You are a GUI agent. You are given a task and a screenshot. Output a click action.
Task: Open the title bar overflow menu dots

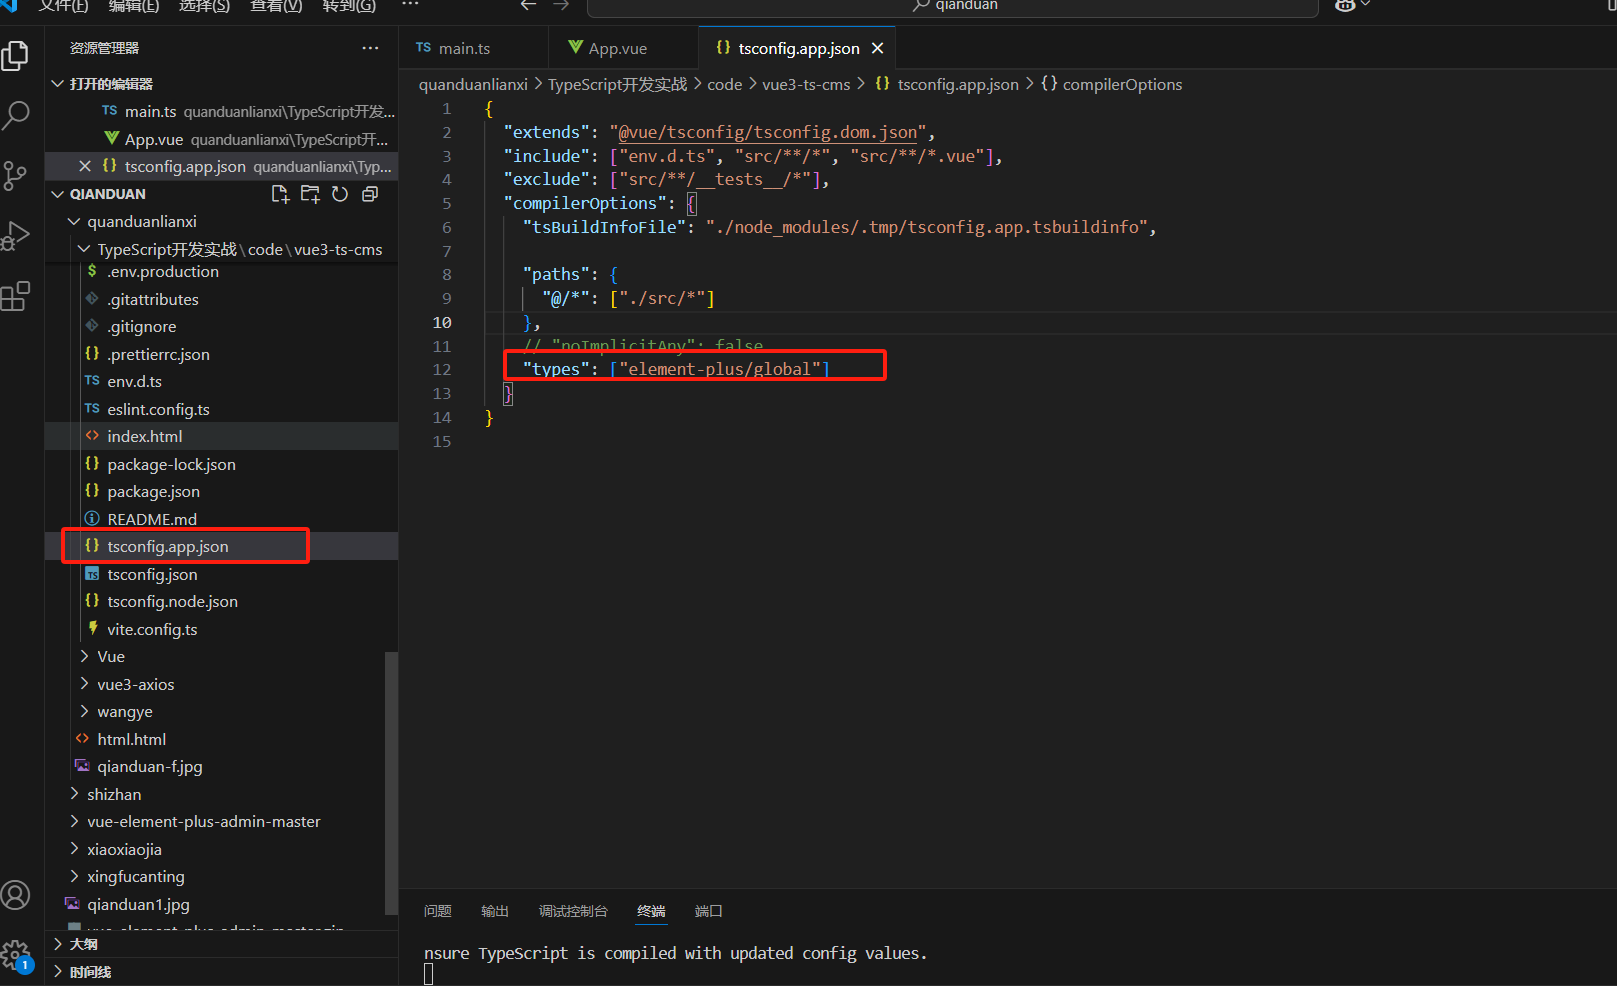tap(410, 5)
